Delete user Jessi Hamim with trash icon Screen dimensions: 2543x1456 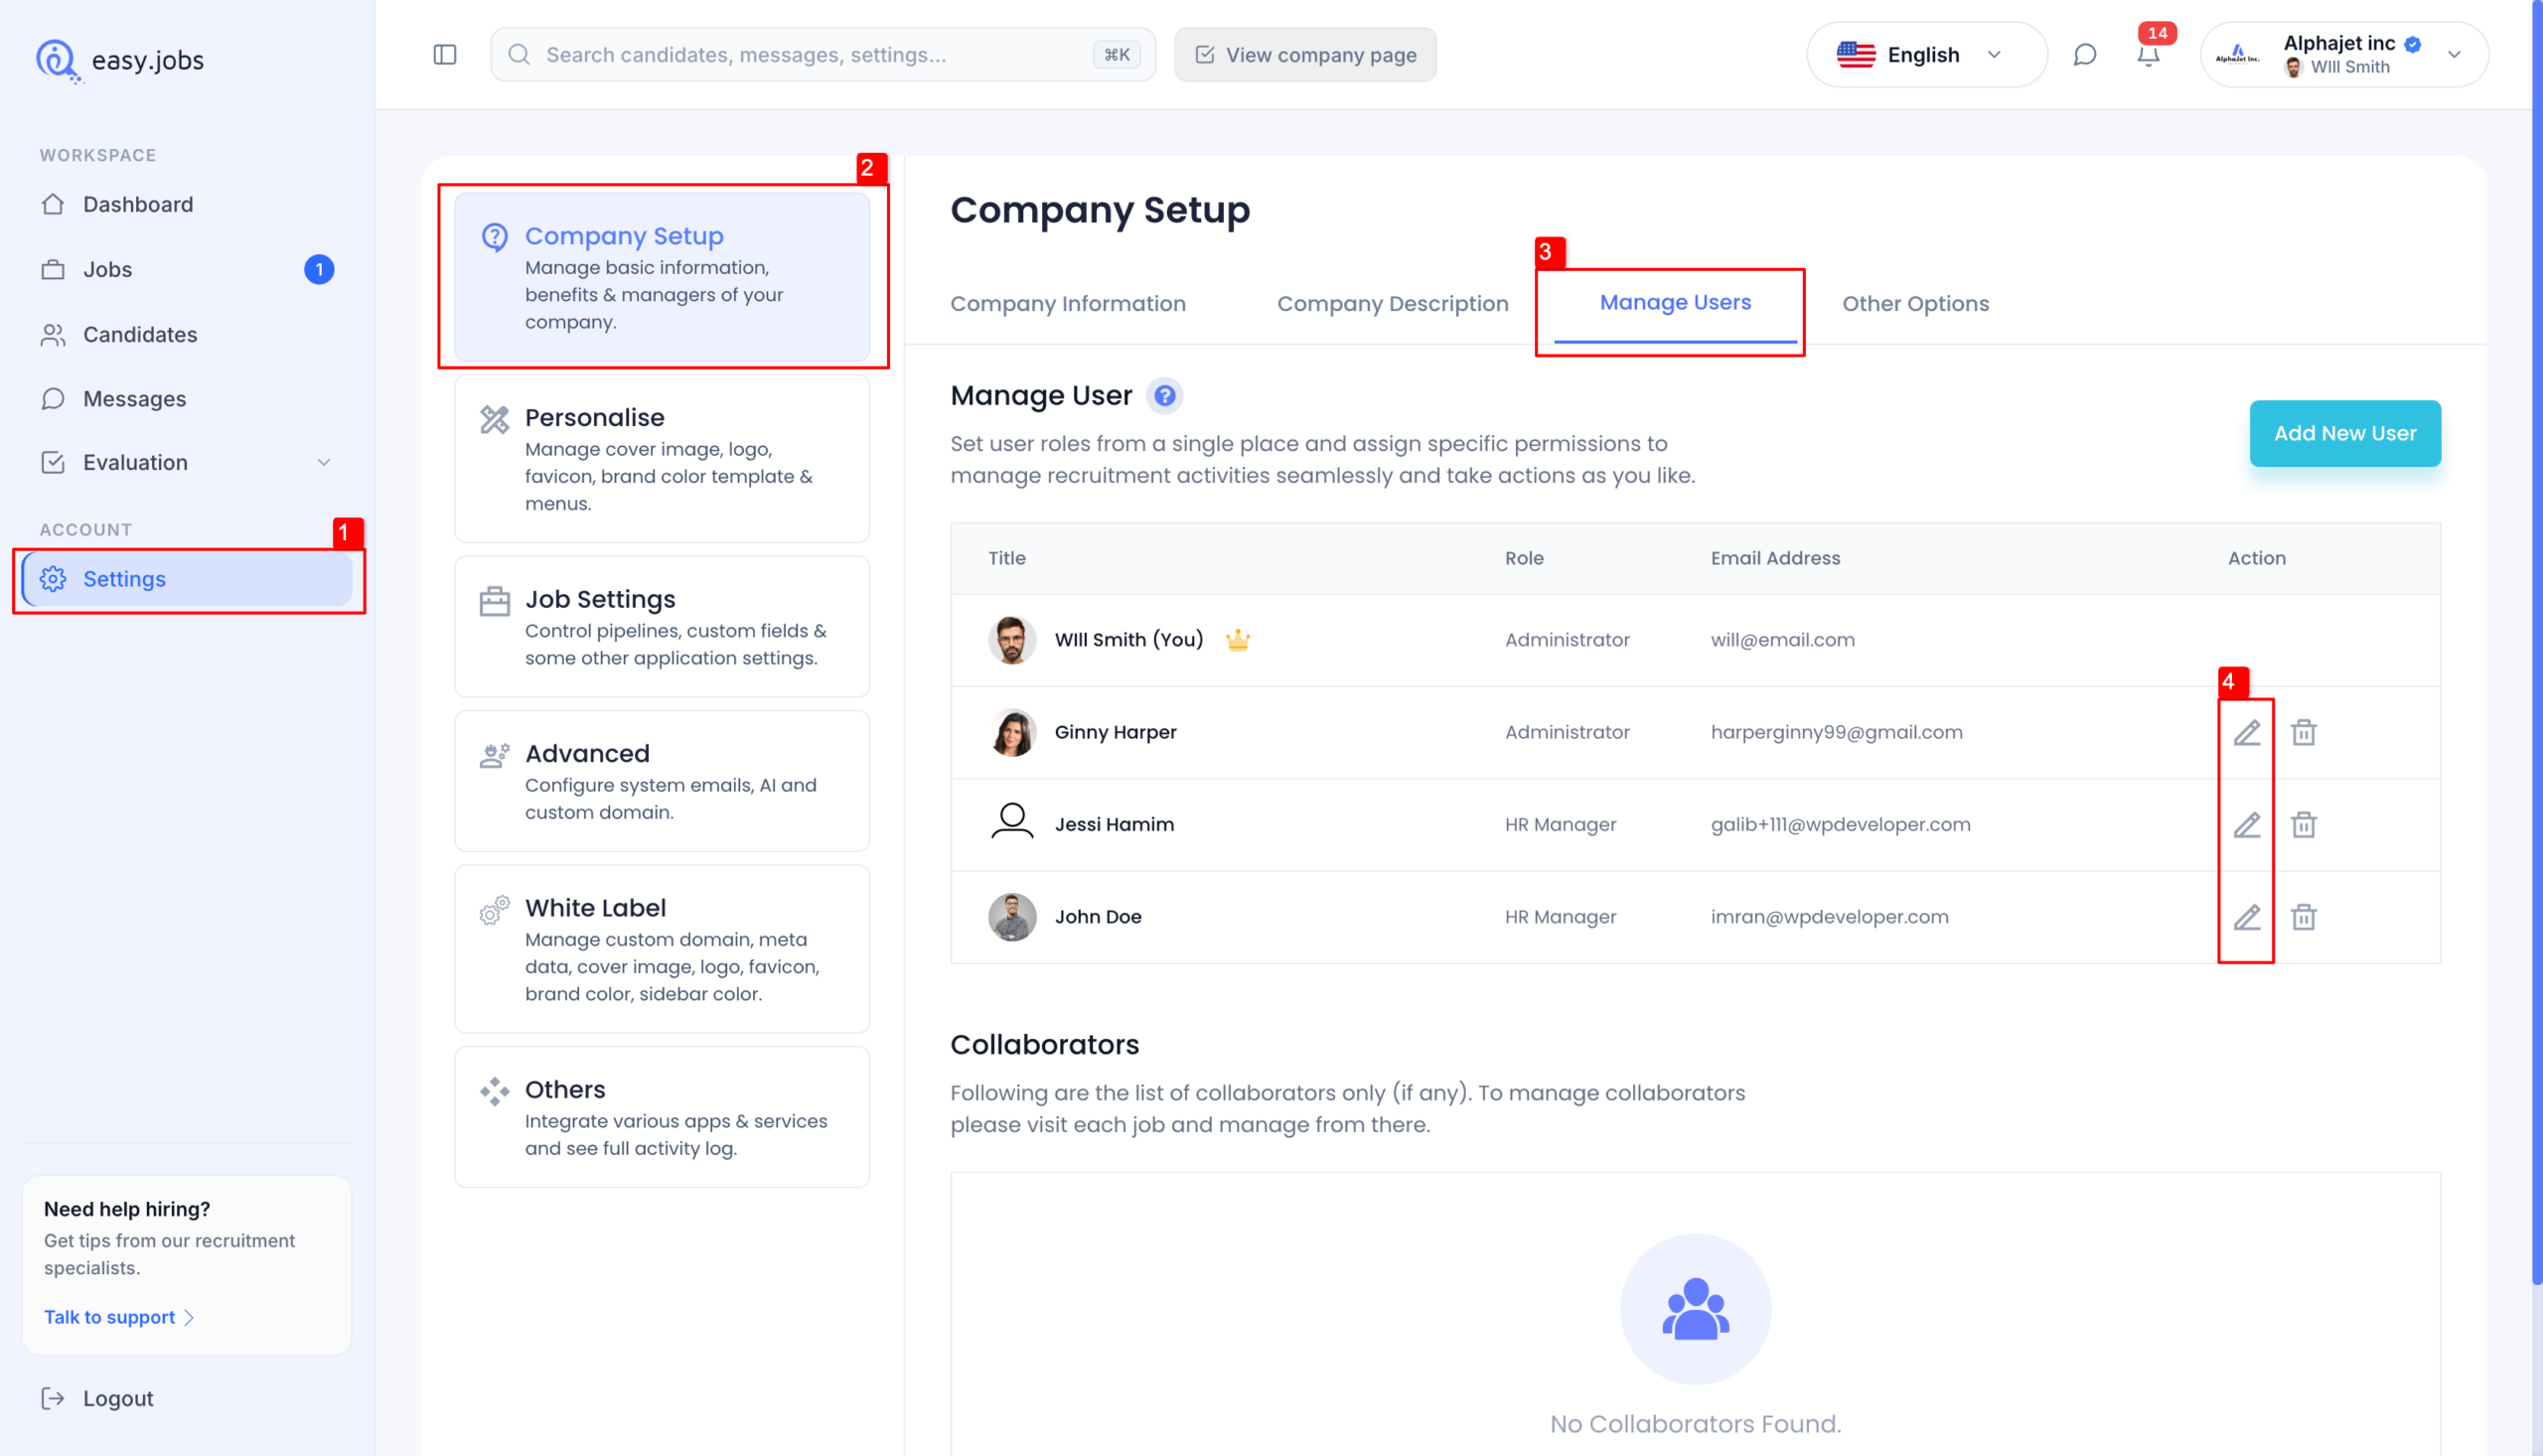(2304, 825)
